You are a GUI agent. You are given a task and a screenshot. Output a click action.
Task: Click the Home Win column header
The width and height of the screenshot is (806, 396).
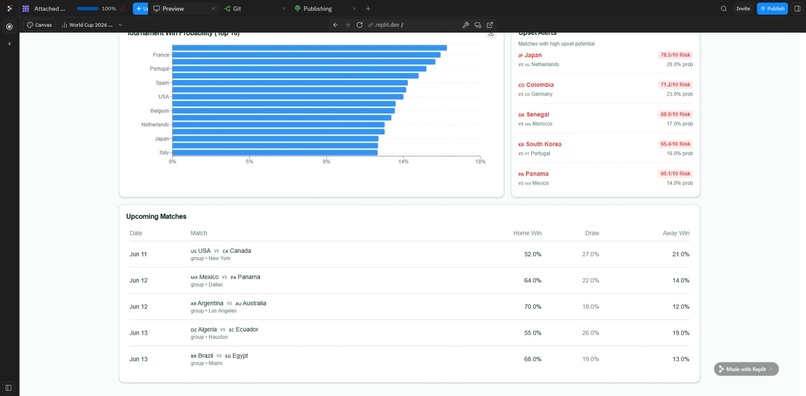coord(527,233)
